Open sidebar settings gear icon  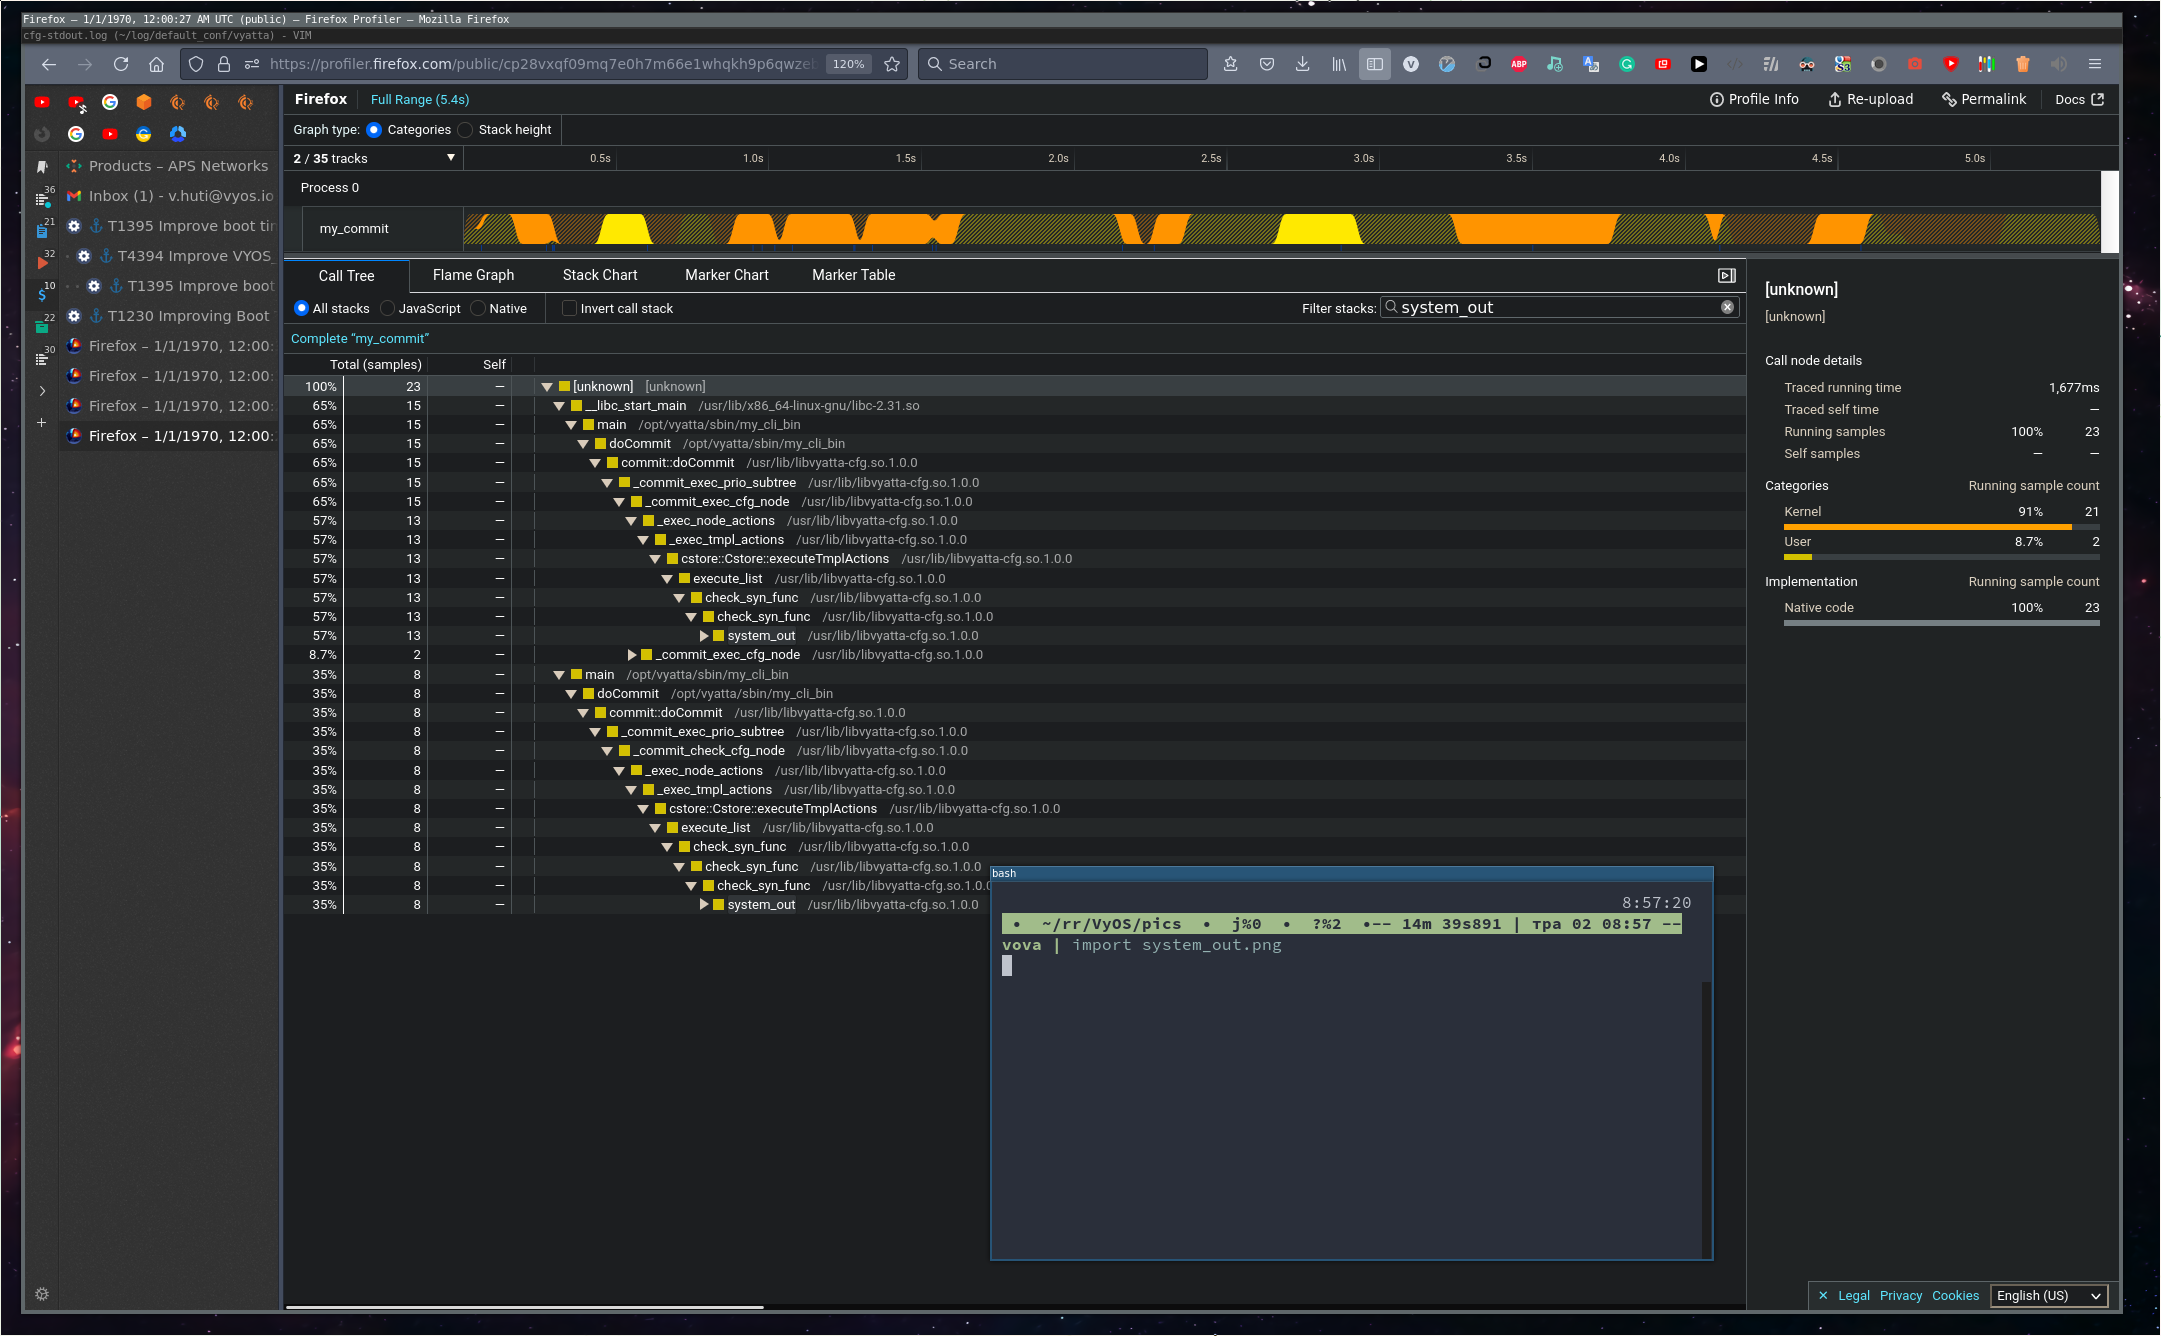[x=42, y=1294]
